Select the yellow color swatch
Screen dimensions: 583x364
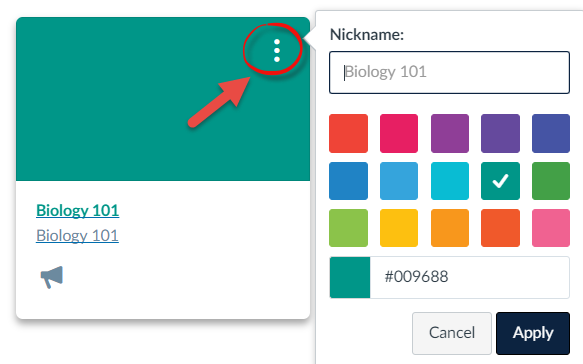click(399, 228)
